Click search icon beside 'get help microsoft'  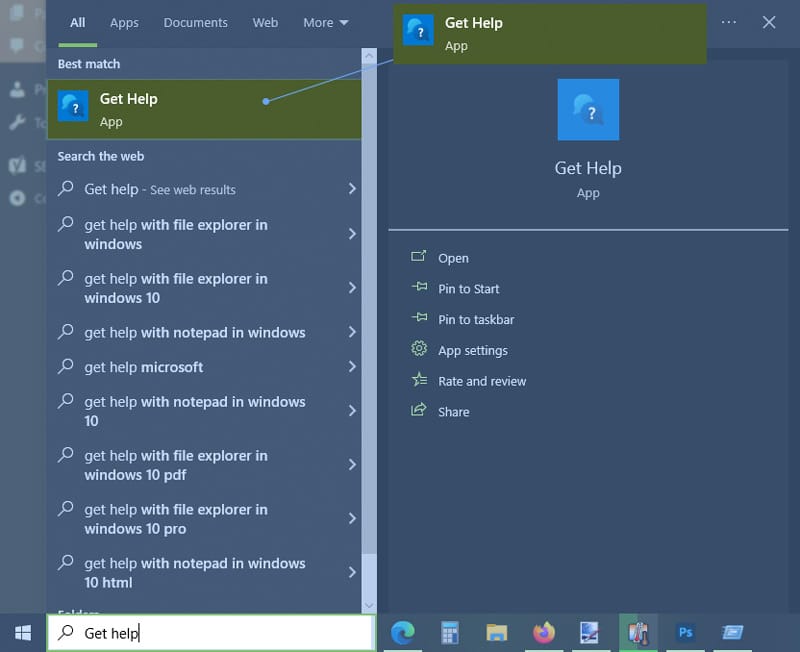click(x=66, y=366)
